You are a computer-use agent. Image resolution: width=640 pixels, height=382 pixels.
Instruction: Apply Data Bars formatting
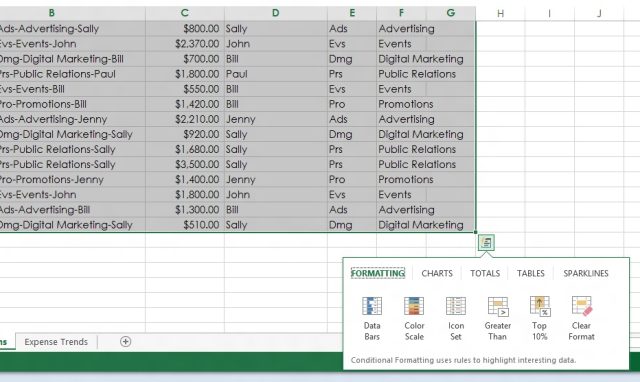coord(372,319)
